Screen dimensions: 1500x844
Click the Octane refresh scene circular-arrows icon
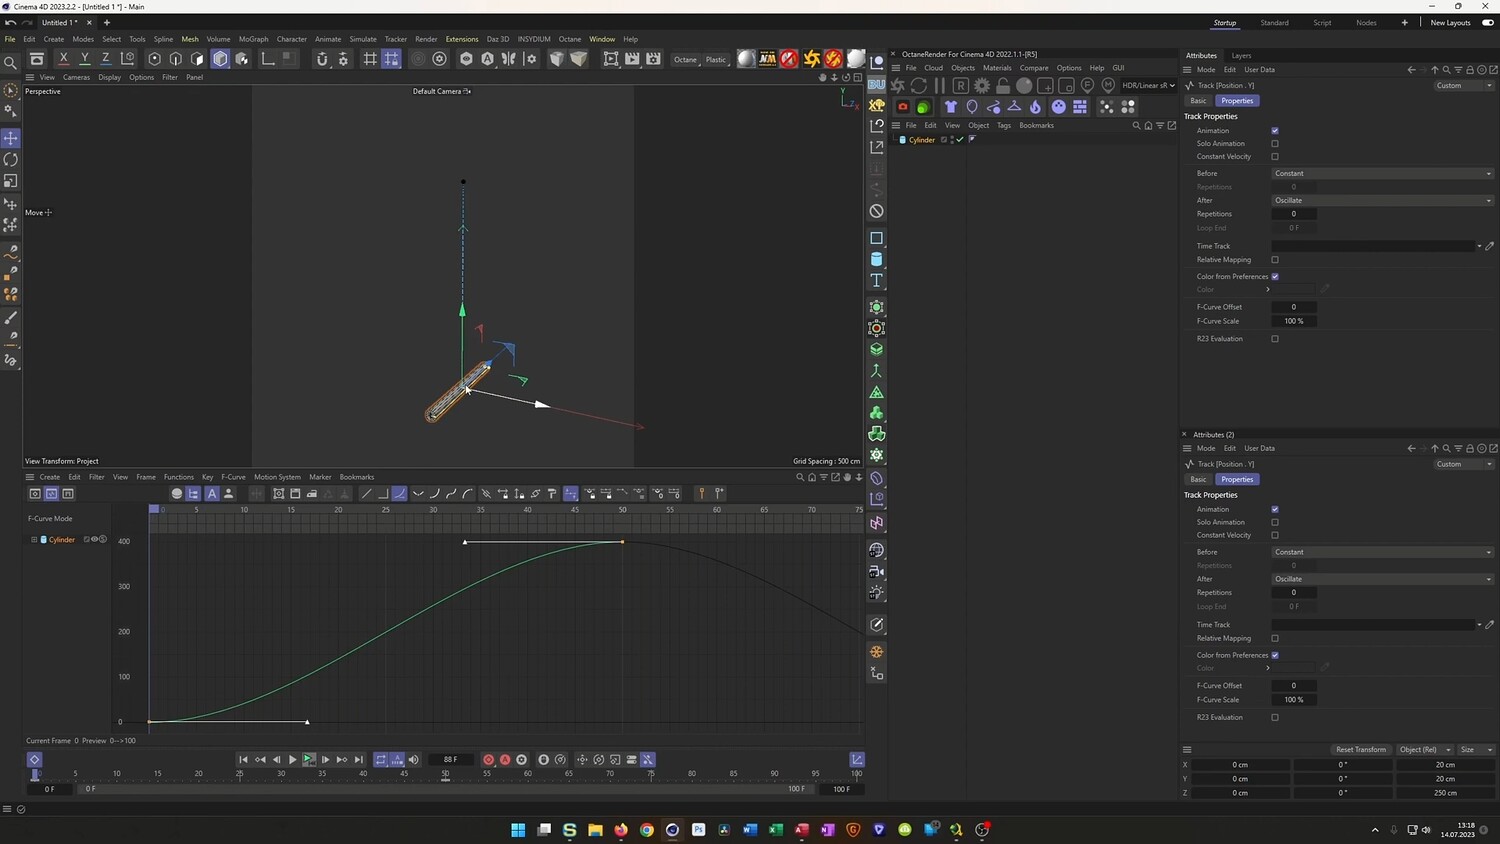pos(919,86)
